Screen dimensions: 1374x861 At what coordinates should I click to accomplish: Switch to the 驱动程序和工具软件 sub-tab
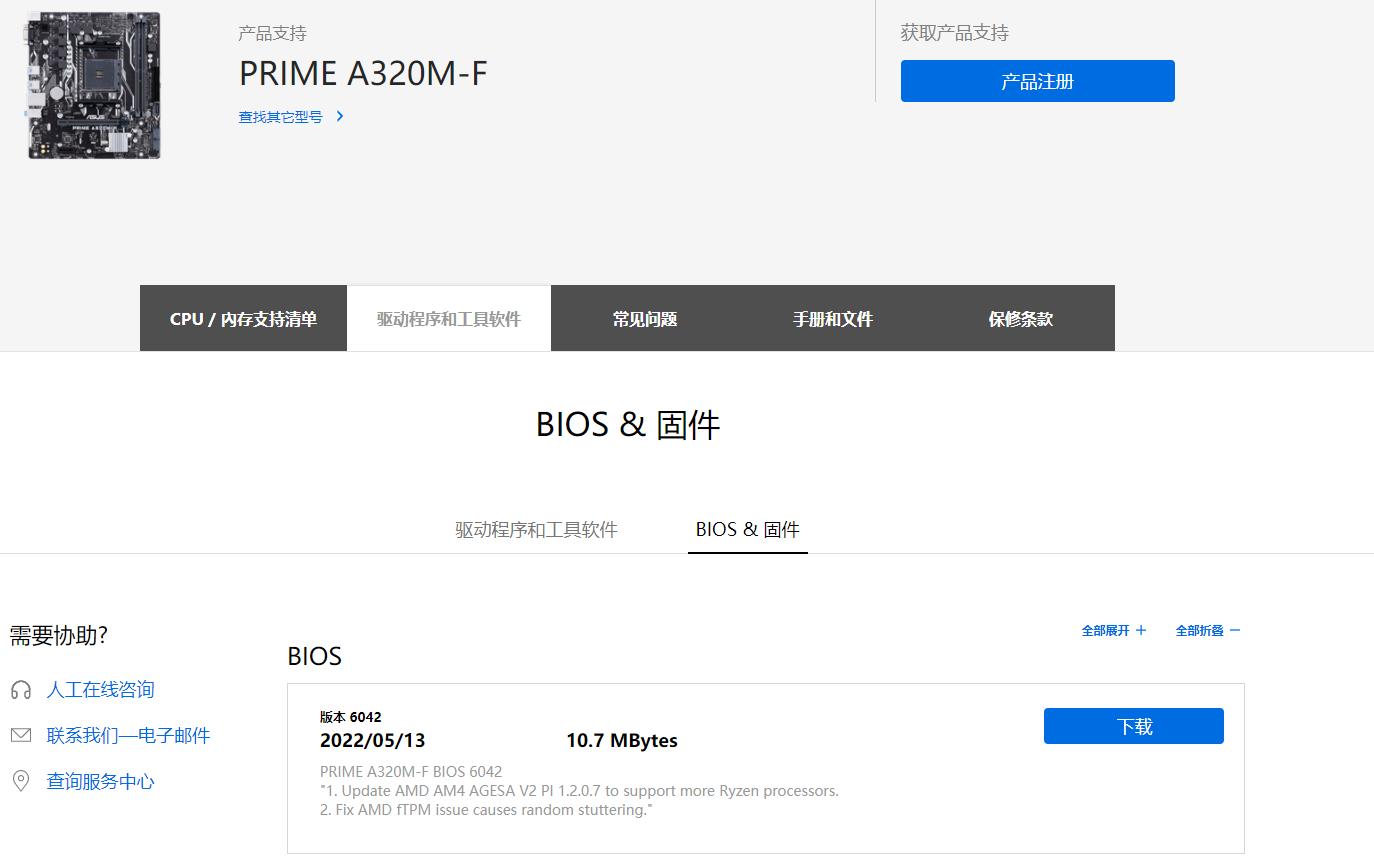click(536, 529)
